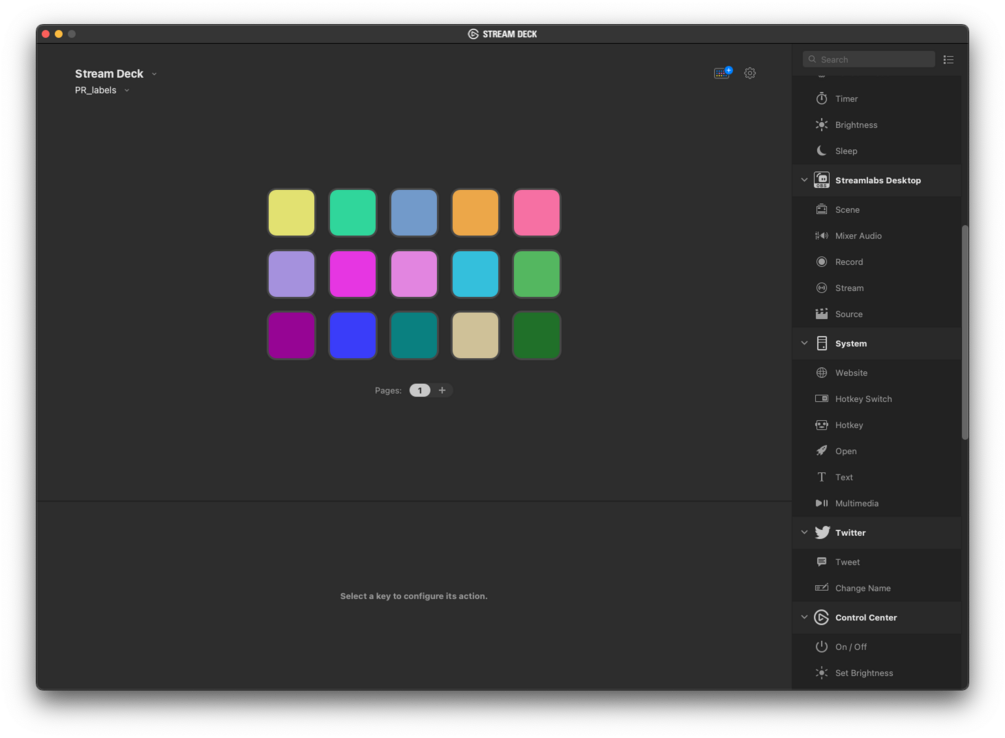Click the Mixer Audio label
Image resolution: width=1005 pixels, height=738 pixels.
[858, 236]
